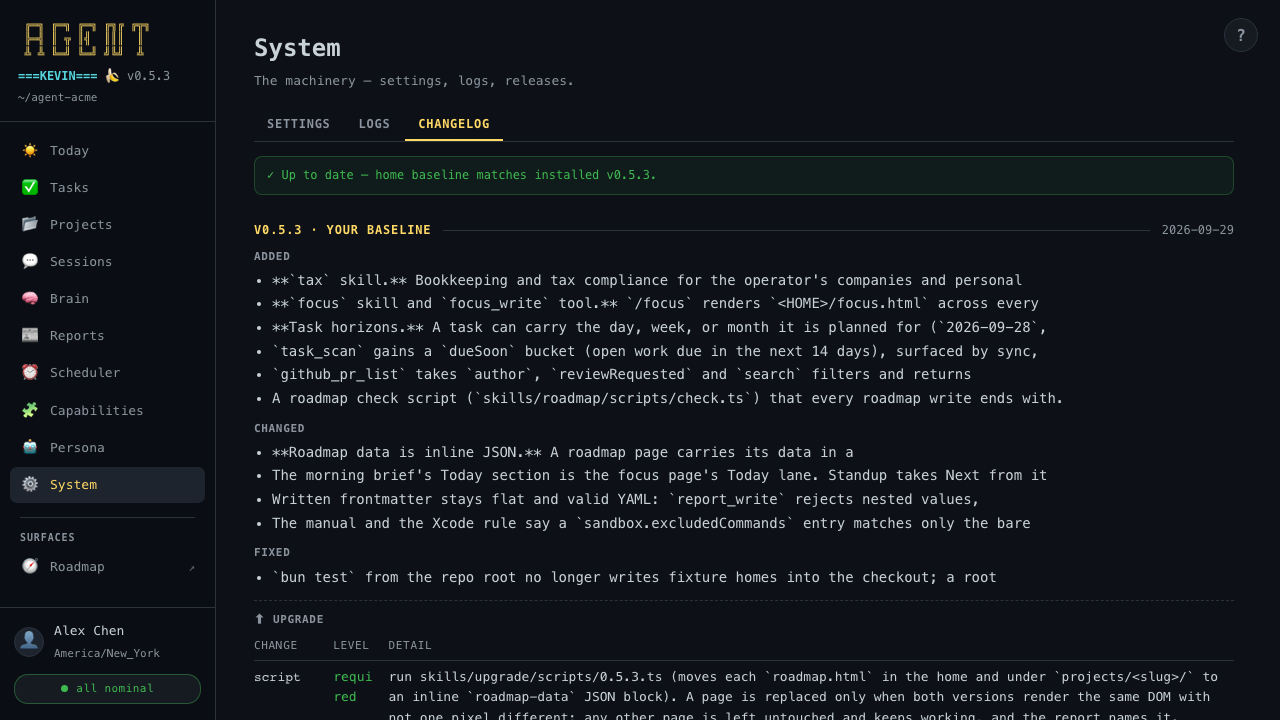Click the ~/agent-acme path text
This screenshot has width=1280, height=720.
click(x=57, y=97)
